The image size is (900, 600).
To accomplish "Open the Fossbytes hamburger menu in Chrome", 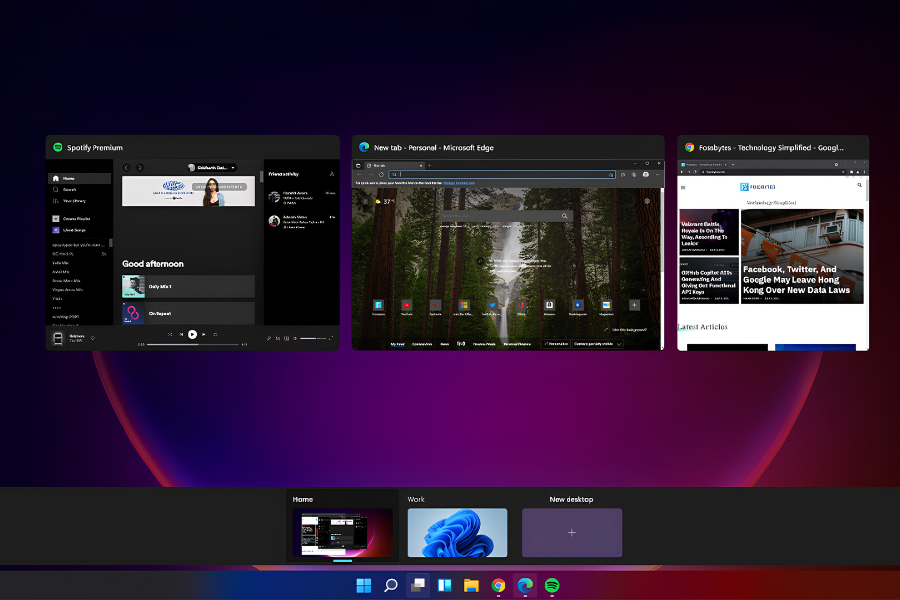I will pyautogui.click(x=683, y=187).
